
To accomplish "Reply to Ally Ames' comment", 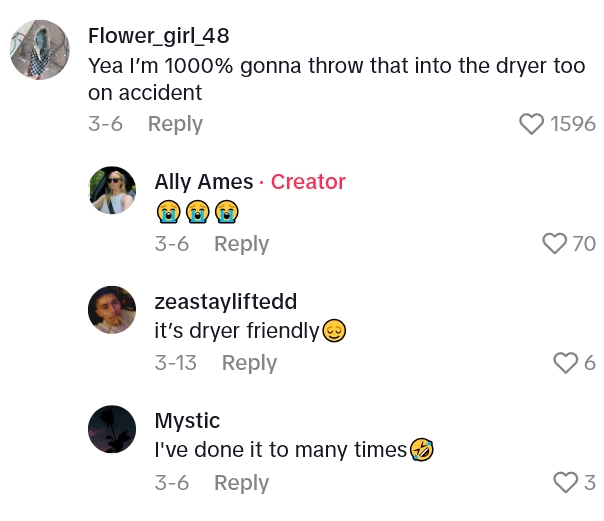I will 241,244.
